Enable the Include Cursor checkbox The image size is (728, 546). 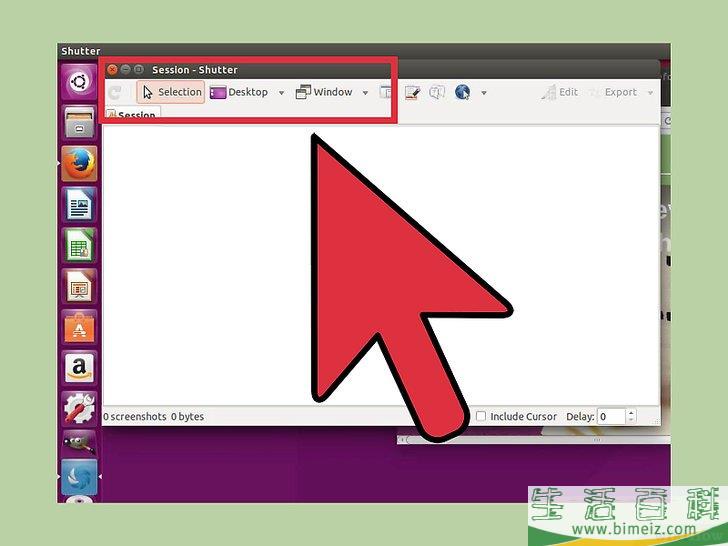click(481, 416)
